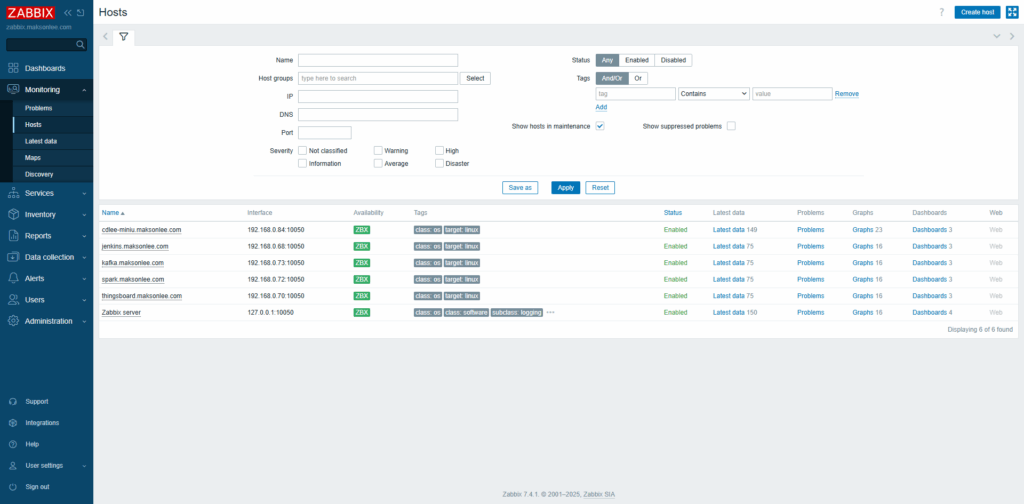1024x504 pixels.
Task: Click the Administration gear icon
Action: pos(13,321)
